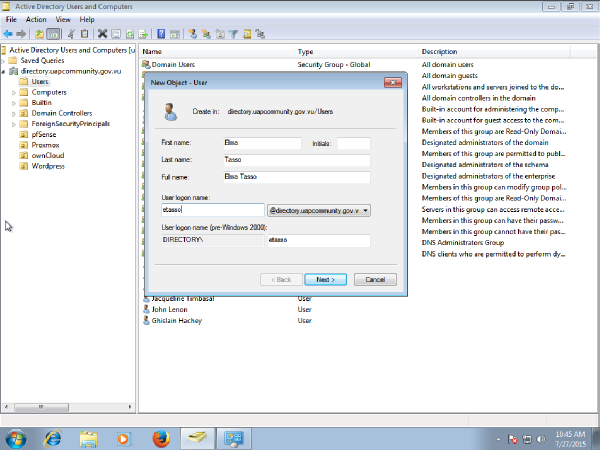Click the User logon name field

point(213,210)
